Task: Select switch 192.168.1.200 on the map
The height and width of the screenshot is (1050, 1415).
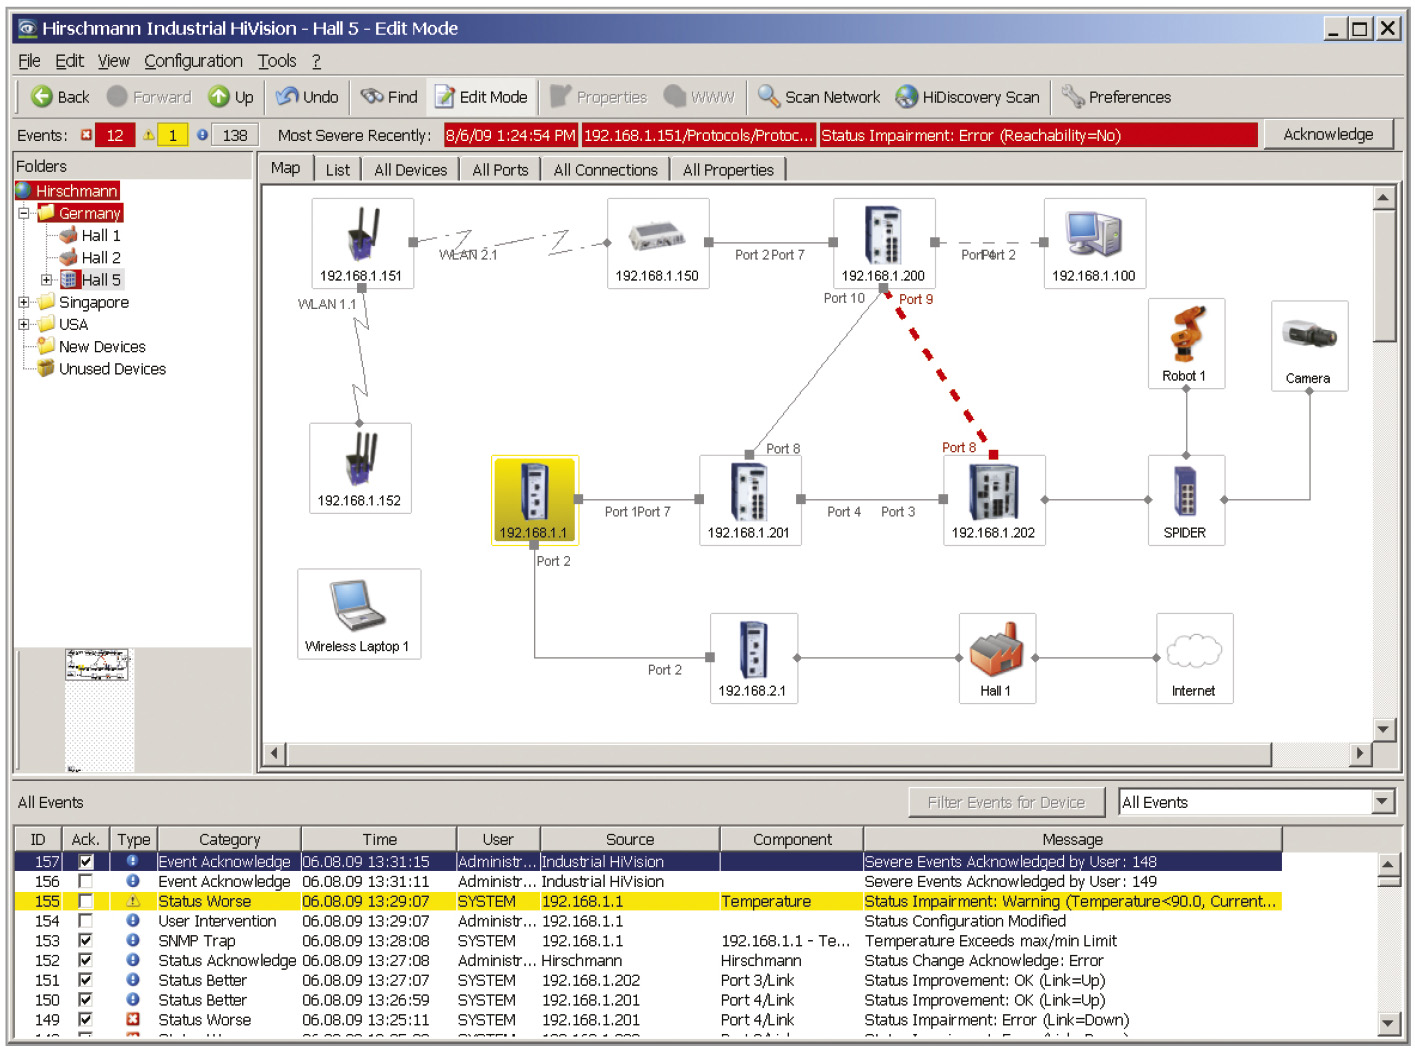Action: click(x=884, y=243)
